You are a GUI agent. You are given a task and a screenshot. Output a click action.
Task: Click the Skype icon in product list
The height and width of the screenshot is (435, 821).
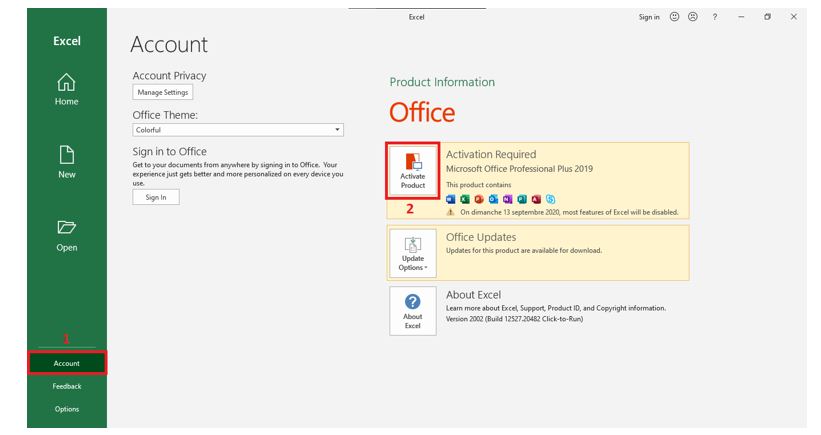[552, 198]
